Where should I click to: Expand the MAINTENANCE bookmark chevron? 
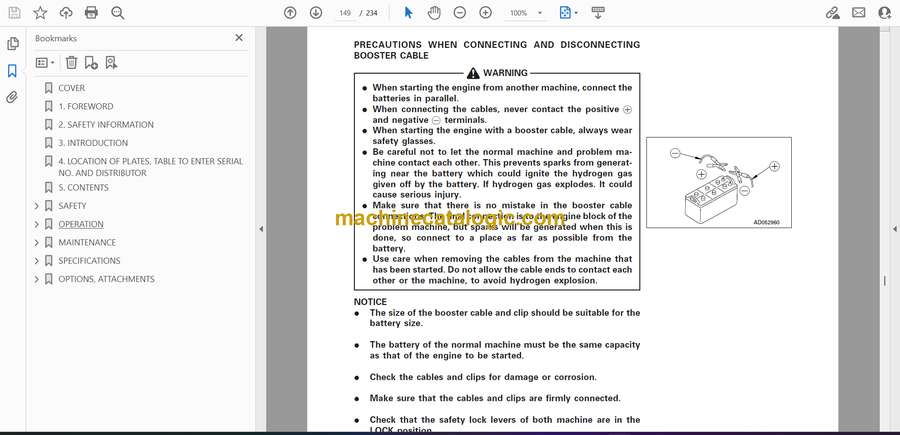[37, 243]
